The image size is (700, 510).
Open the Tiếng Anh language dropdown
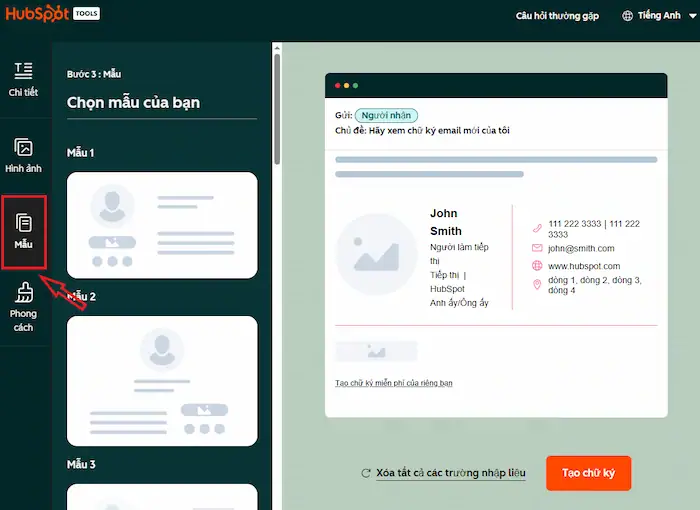click(659, 16)
